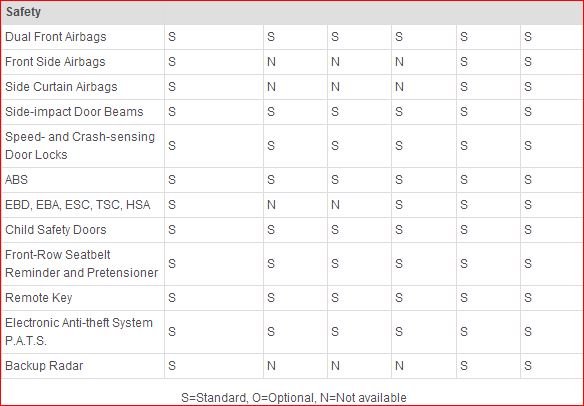Click the Safety section header
Image resolution: width=584 pixels, height=406 pixels.
point(23,12)
